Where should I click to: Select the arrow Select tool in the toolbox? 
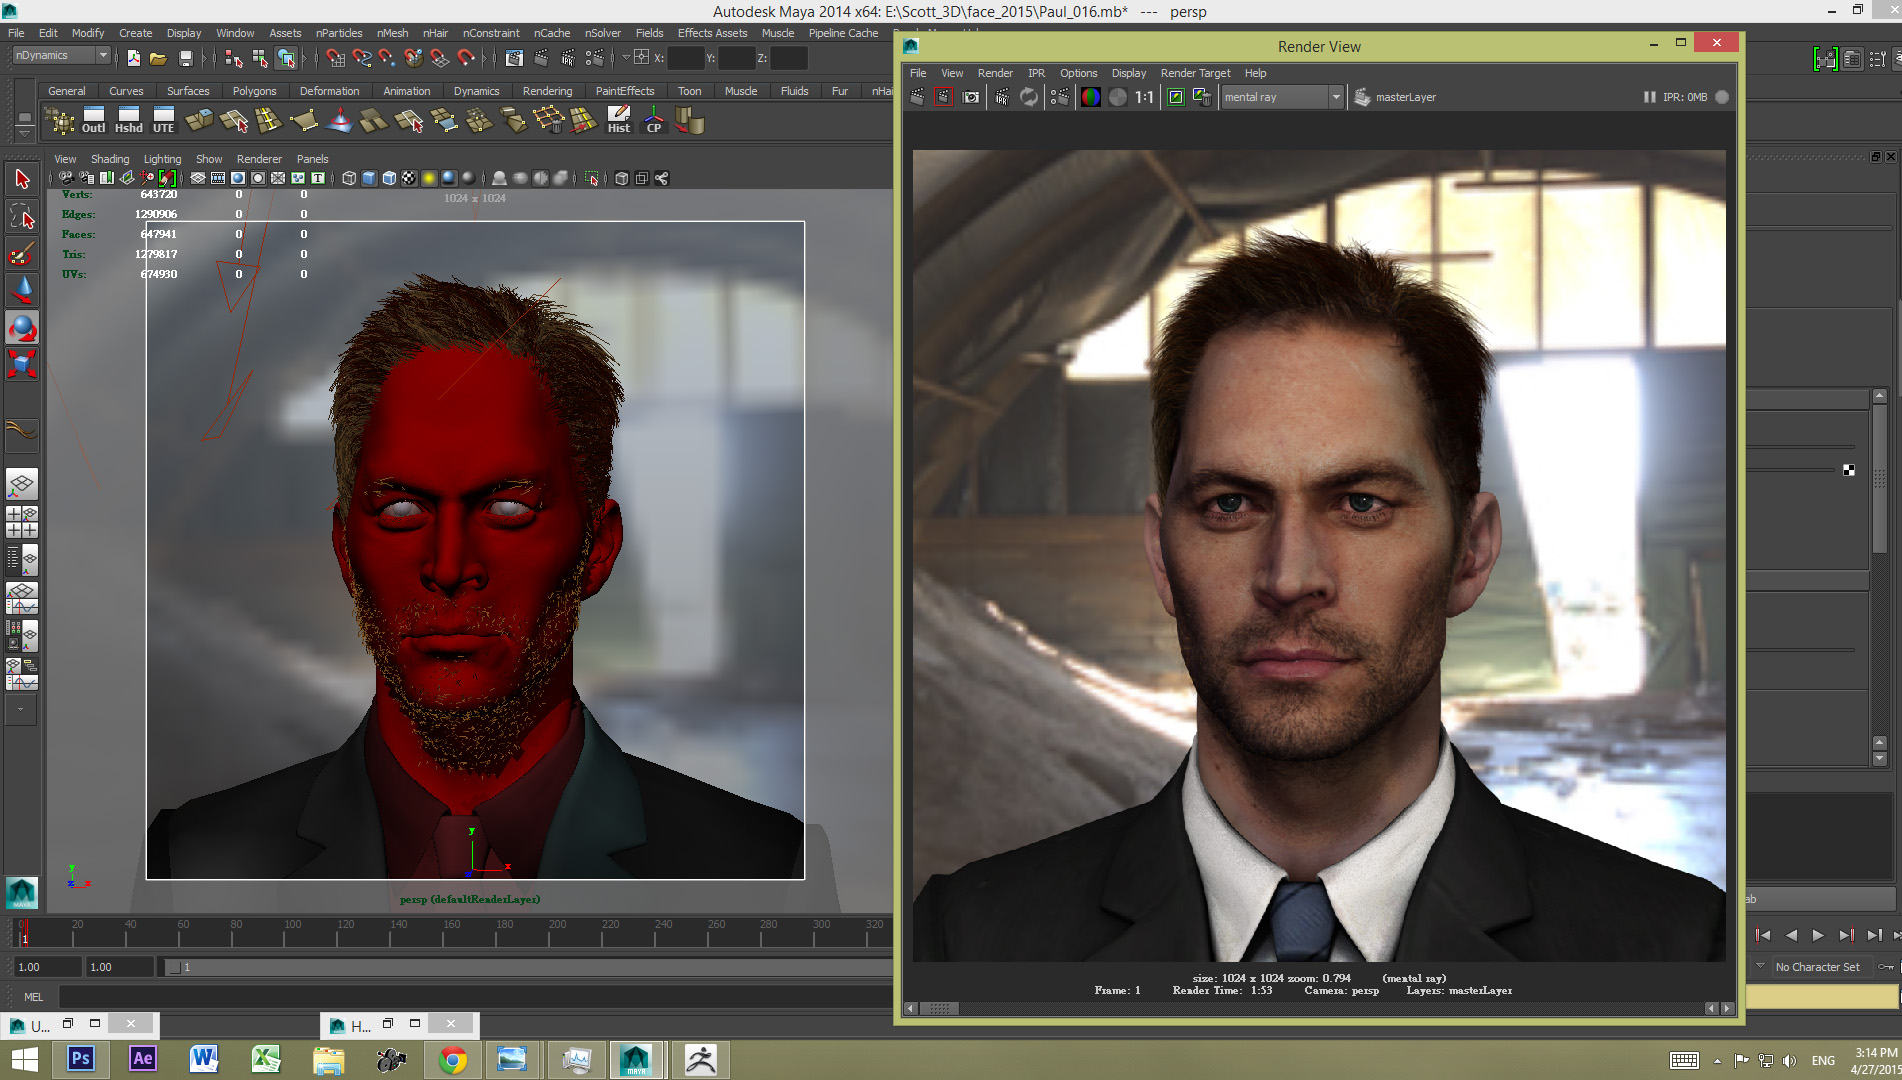coord(22,180)
